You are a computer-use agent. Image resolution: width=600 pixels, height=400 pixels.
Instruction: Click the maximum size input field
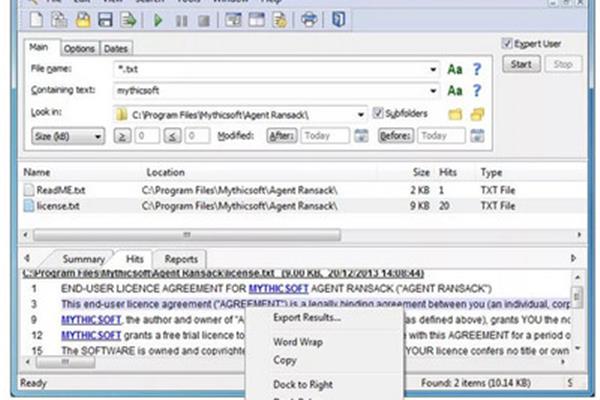pyautogui.click(x=197, y=136)
